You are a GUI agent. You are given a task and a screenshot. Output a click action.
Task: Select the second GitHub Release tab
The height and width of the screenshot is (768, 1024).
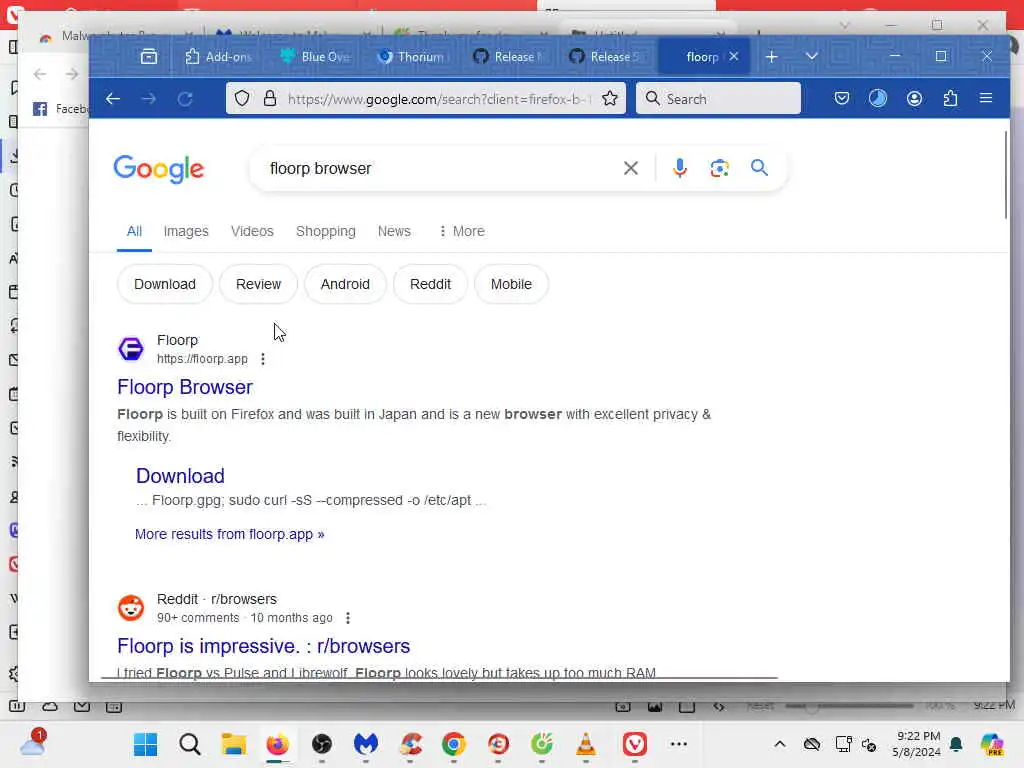(x=603, y=57)
